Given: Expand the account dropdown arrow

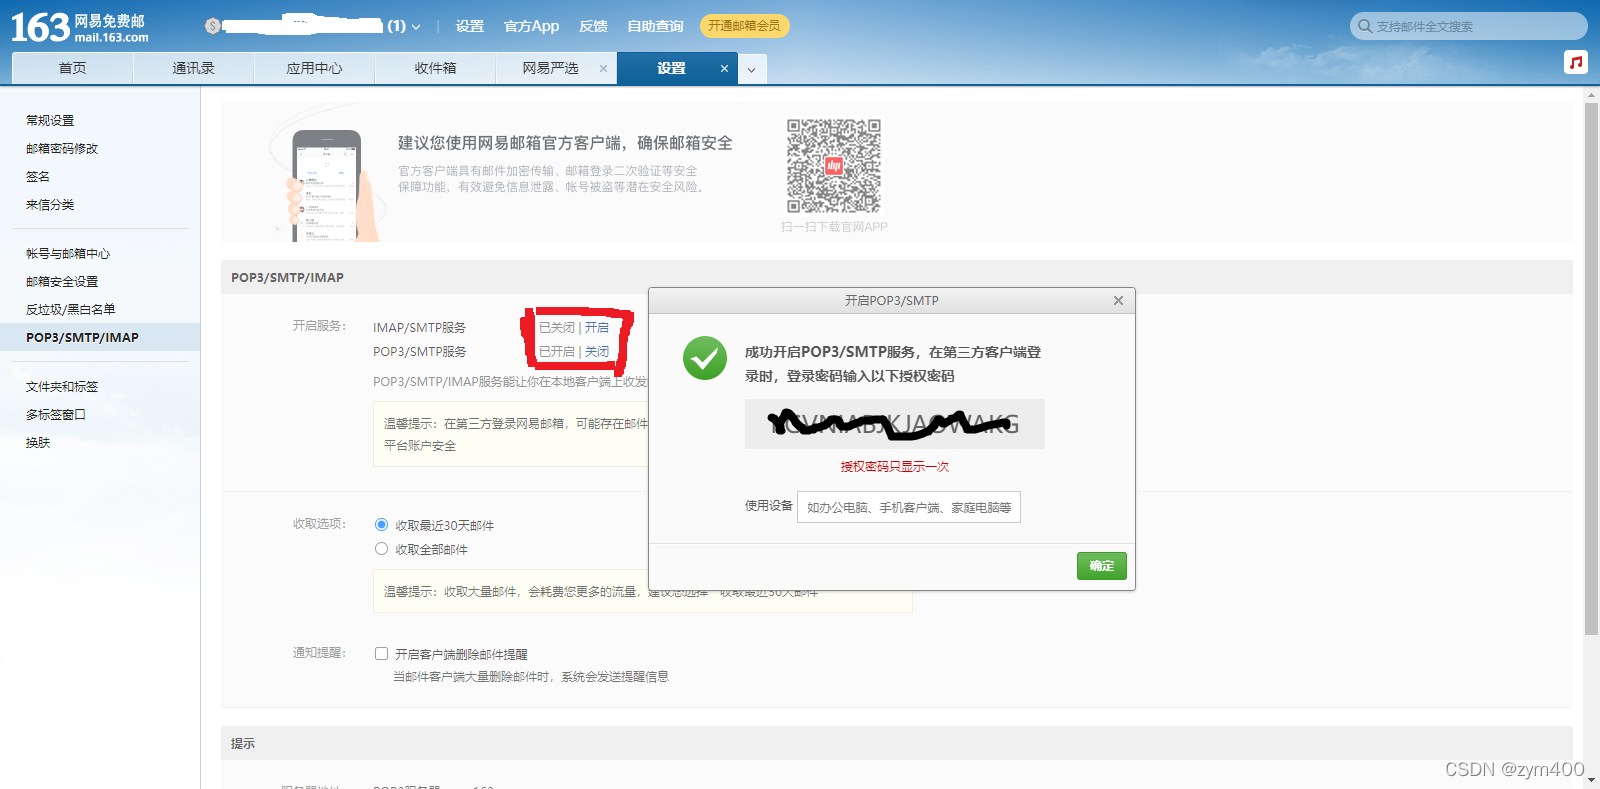Looking at the screenshot, I should (416, 27).
